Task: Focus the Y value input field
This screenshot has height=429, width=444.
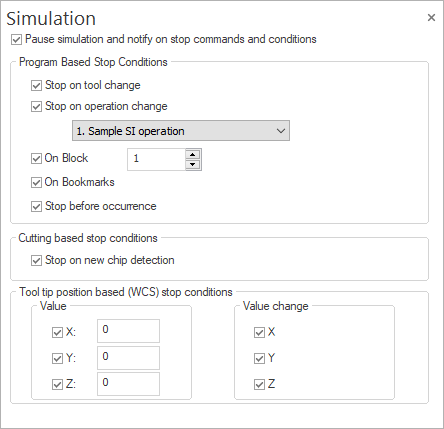Action: [x=128, y=358]
